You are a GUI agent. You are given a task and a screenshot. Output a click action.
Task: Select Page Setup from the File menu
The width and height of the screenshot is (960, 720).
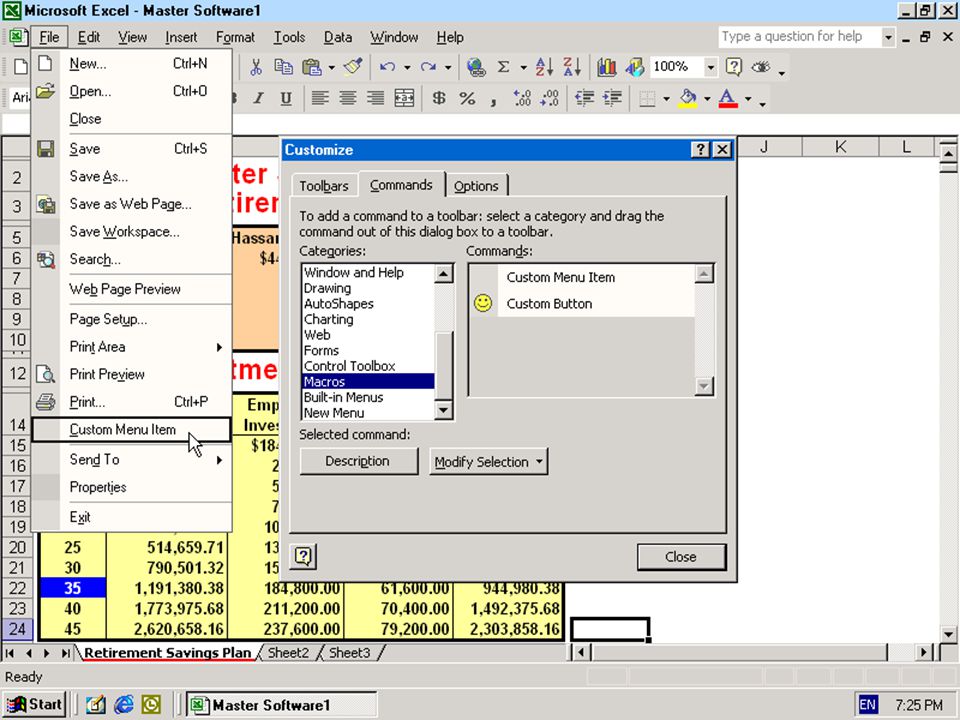[x=132, y=320]
